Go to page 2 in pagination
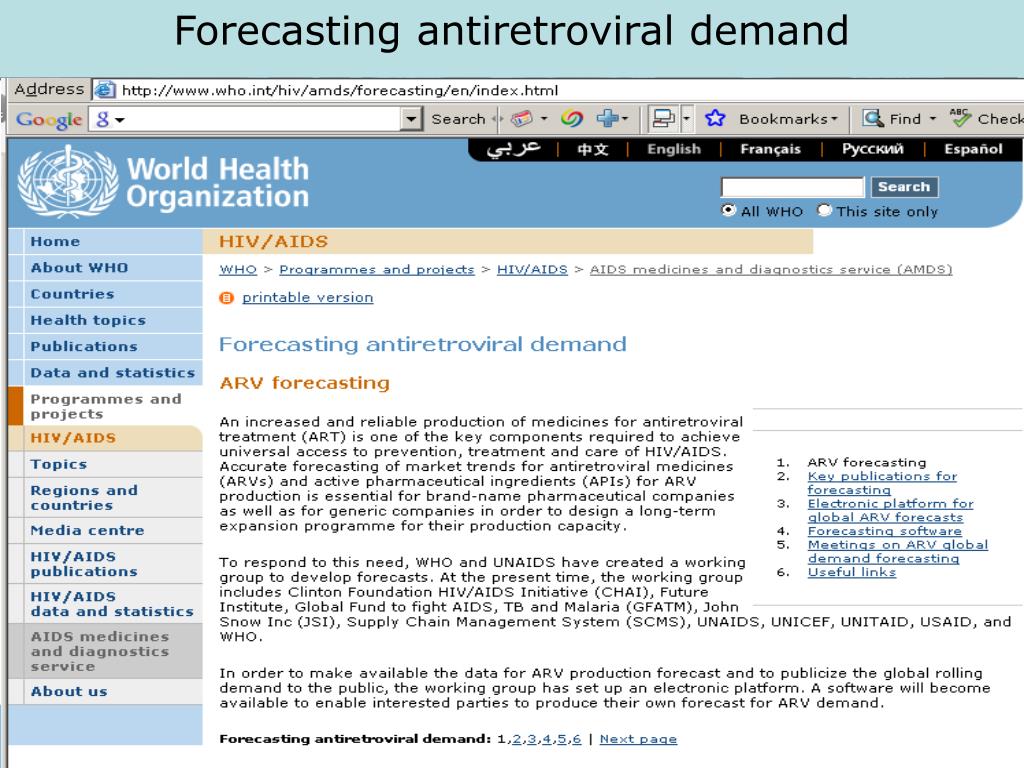This screenshot has height=768, width=1024. tap(516, 739)
